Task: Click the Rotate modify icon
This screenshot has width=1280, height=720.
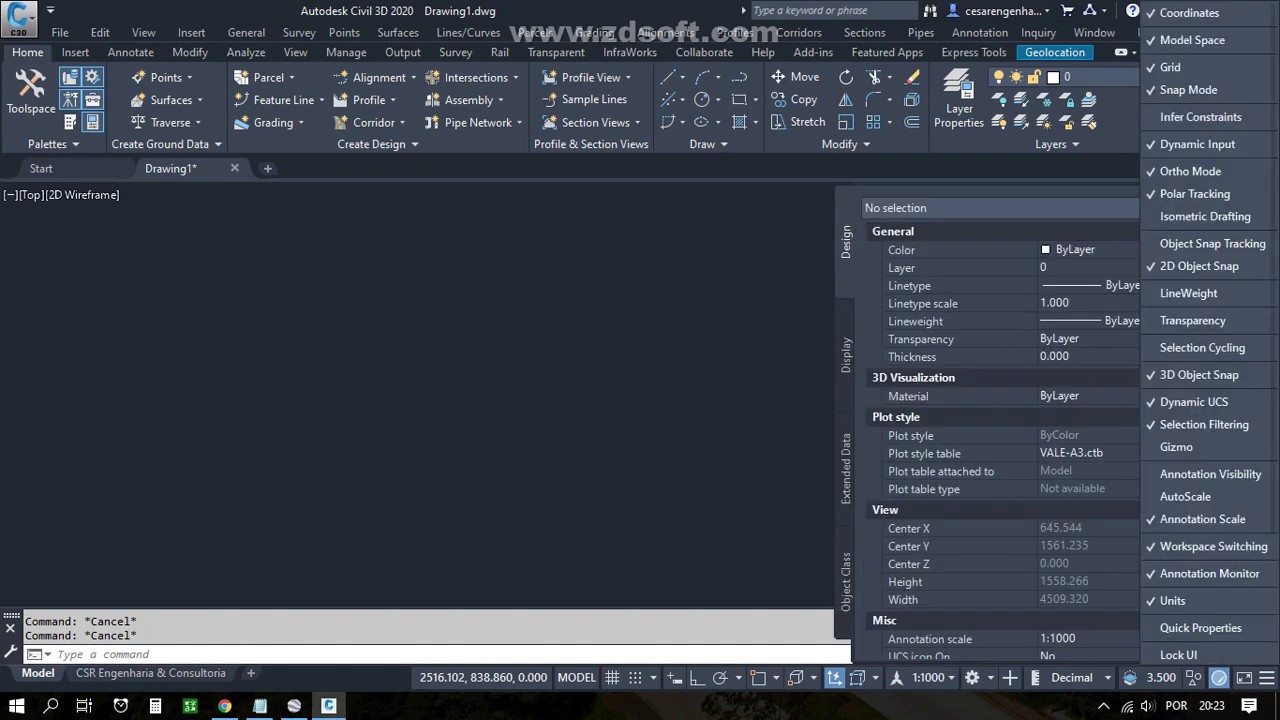Action: pyautogui.click(x=846, y=77)
